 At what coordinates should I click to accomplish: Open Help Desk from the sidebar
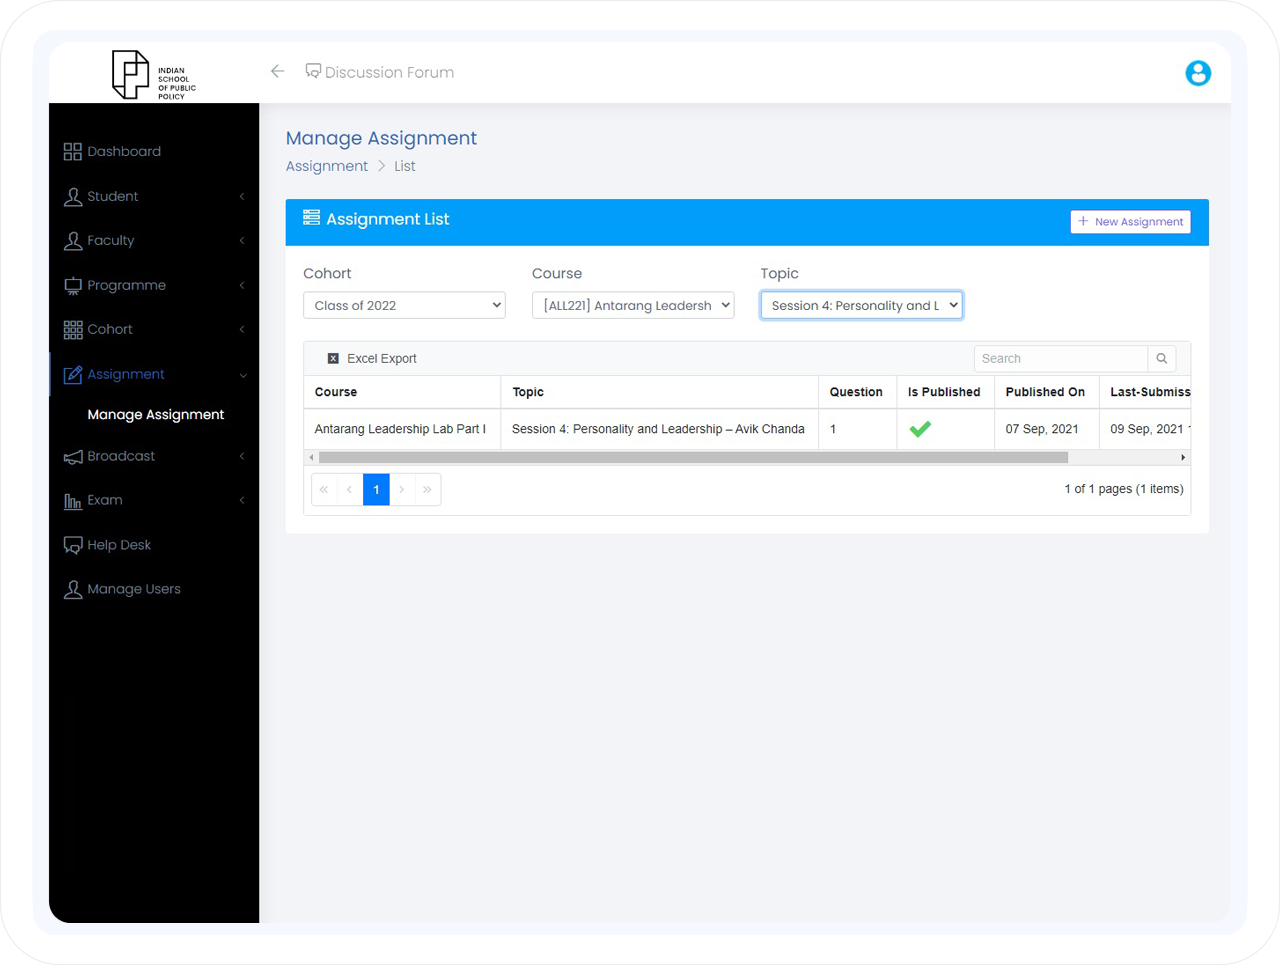coord(119,545)
